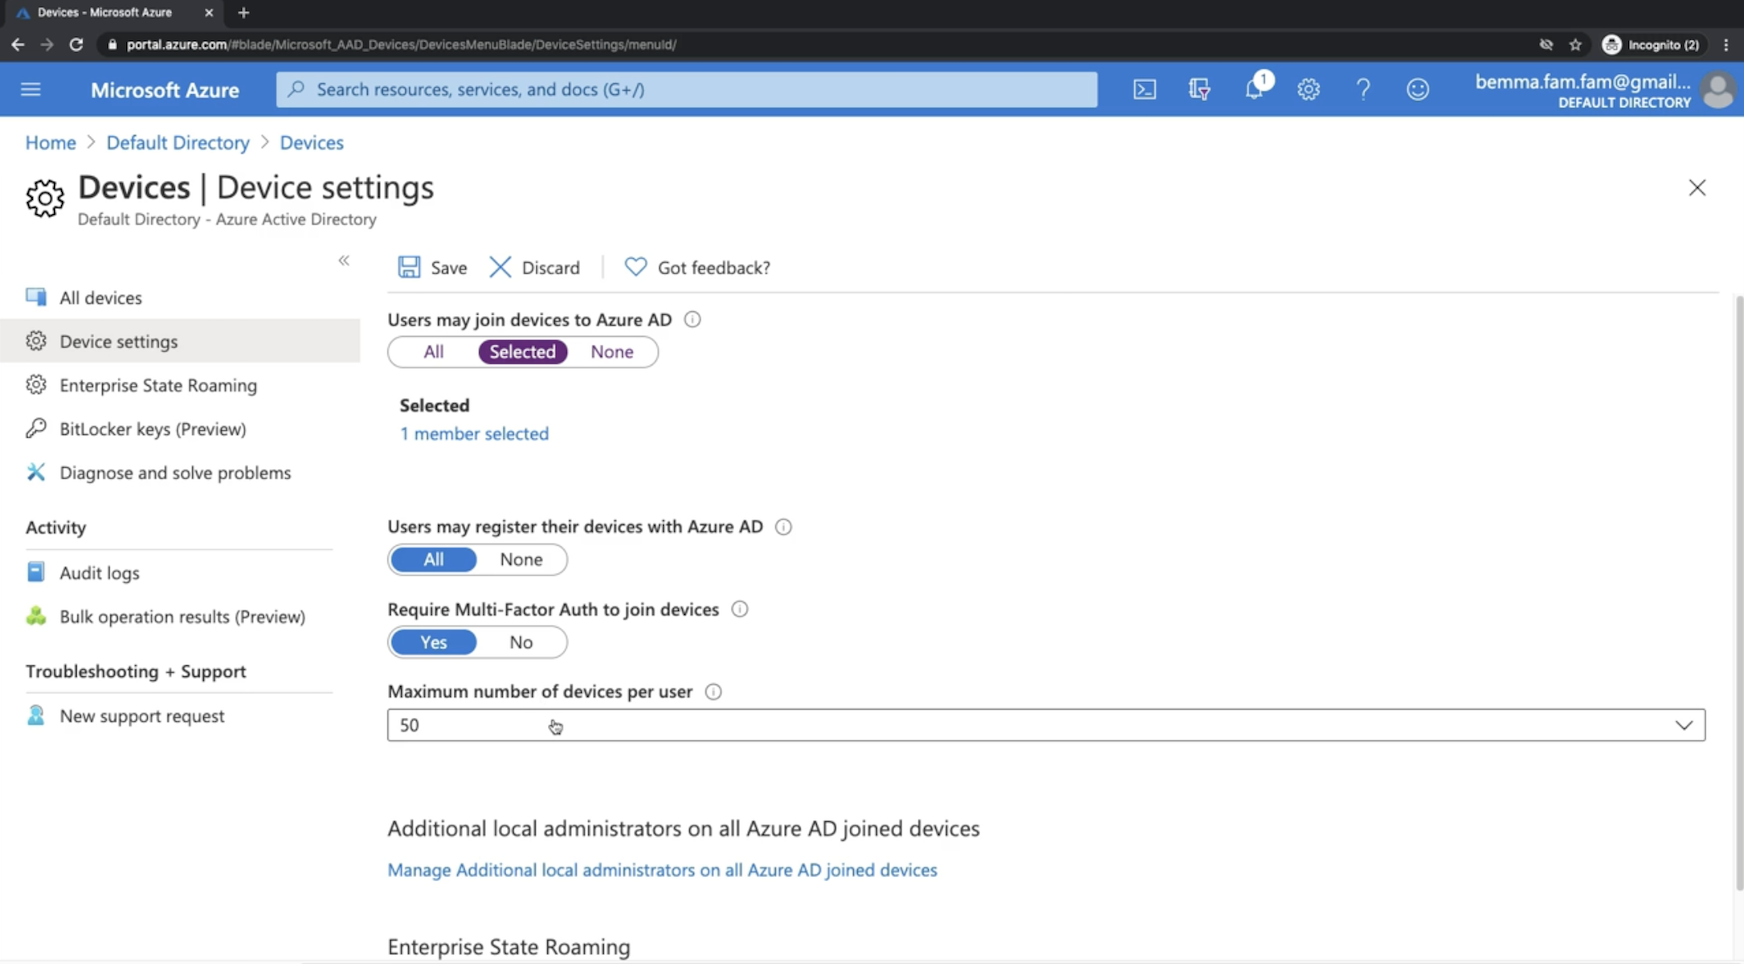Choose No for Multi-Factor Auth requirement
The width and height of the screenshot is (1744, 964).
pos(521,642)
